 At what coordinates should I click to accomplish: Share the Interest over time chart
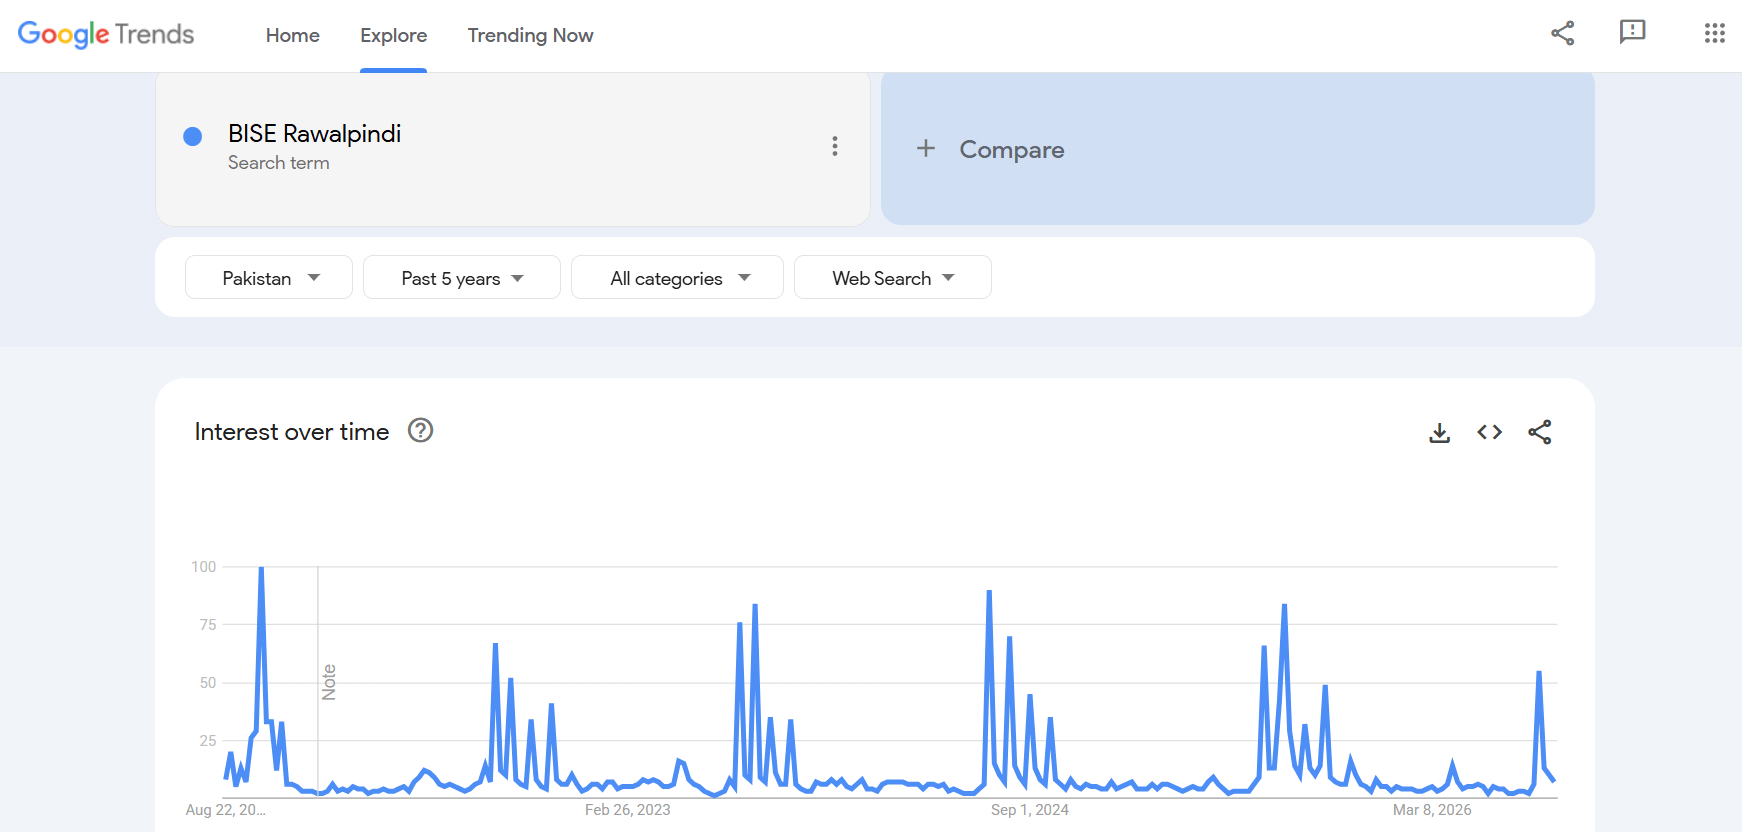point(1540,432)
